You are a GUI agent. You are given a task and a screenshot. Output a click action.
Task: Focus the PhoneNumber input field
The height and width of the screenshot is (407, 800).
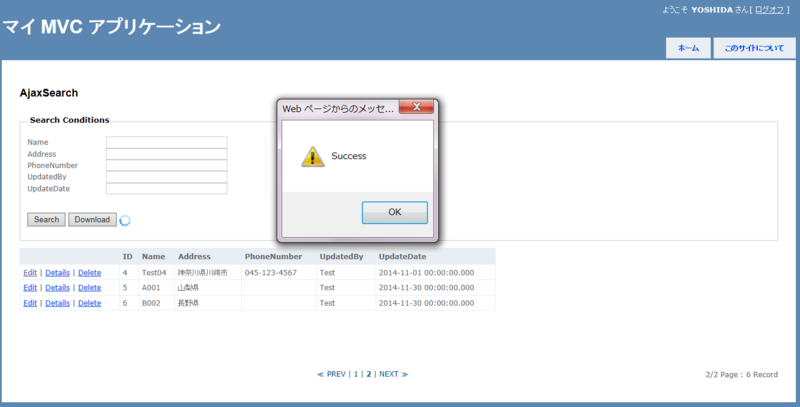167,165
